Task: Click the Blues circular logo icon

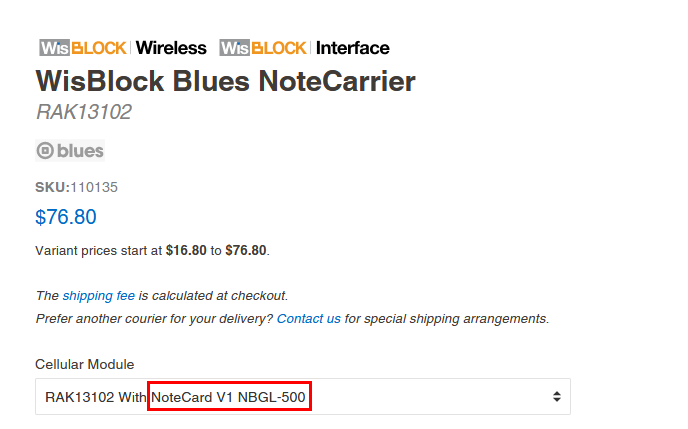Action: (45, 151)
